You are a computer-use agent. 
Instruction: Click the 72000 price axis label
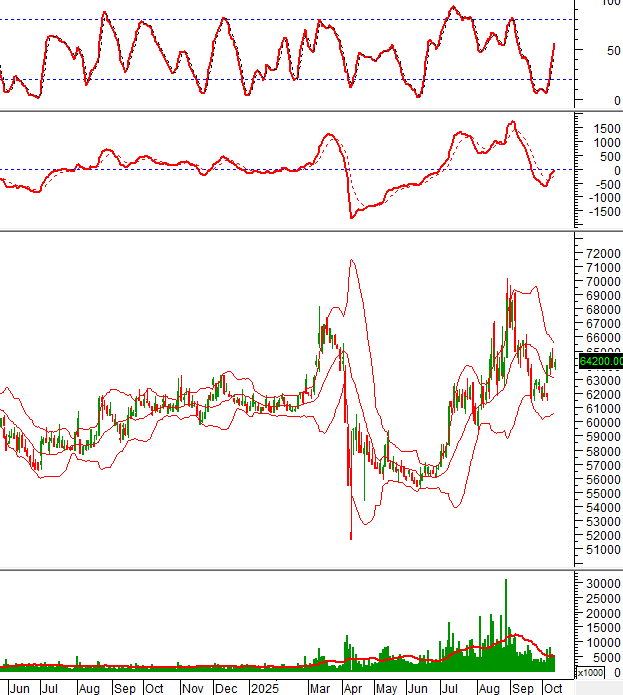pos(599,254)
